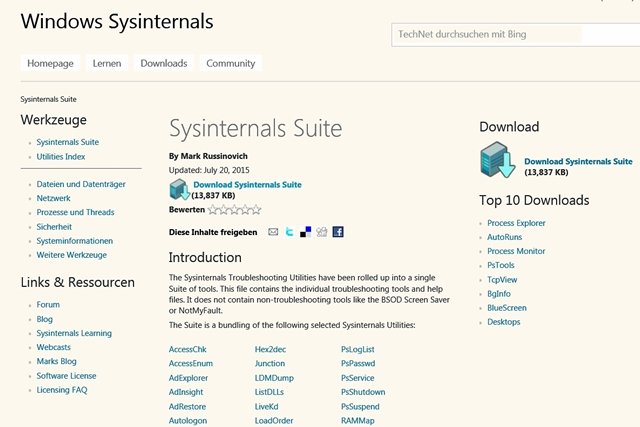
Task: Focus the TechNet durchsuchen mit Bing search box
Action: 516,35
